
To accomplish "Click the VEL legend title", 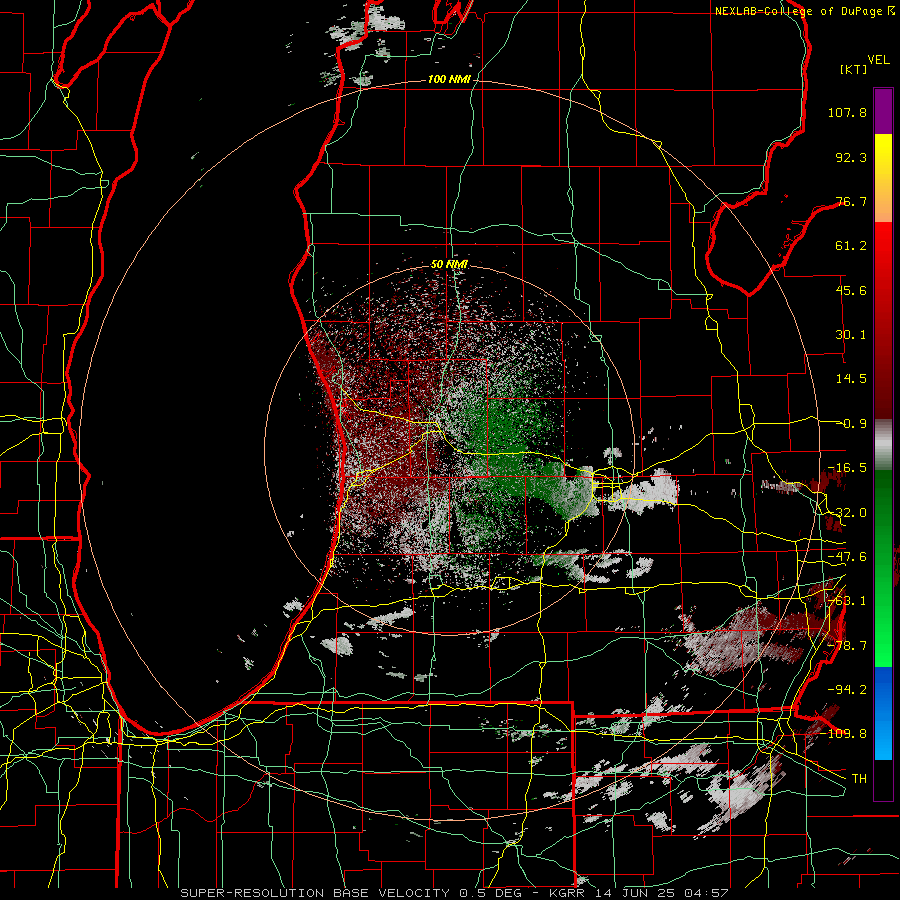I will (878, 60).
